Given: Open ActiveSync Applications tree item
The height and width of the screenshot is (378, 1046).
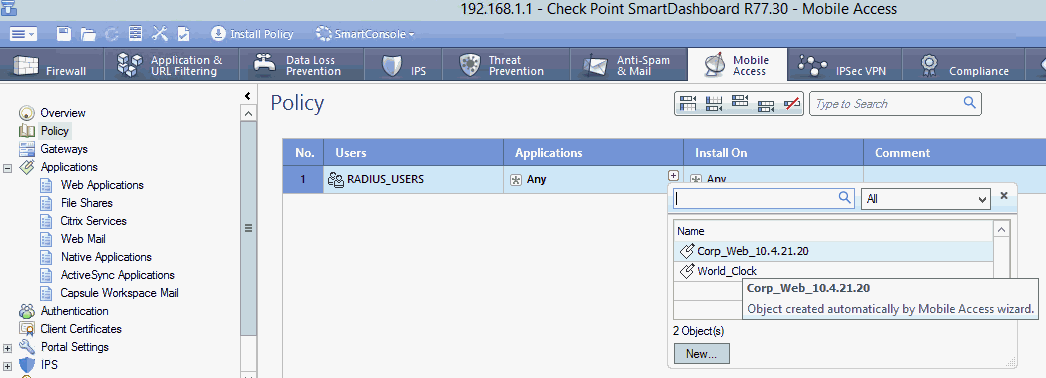Looking at the screenshot, I should coord(117,275).
